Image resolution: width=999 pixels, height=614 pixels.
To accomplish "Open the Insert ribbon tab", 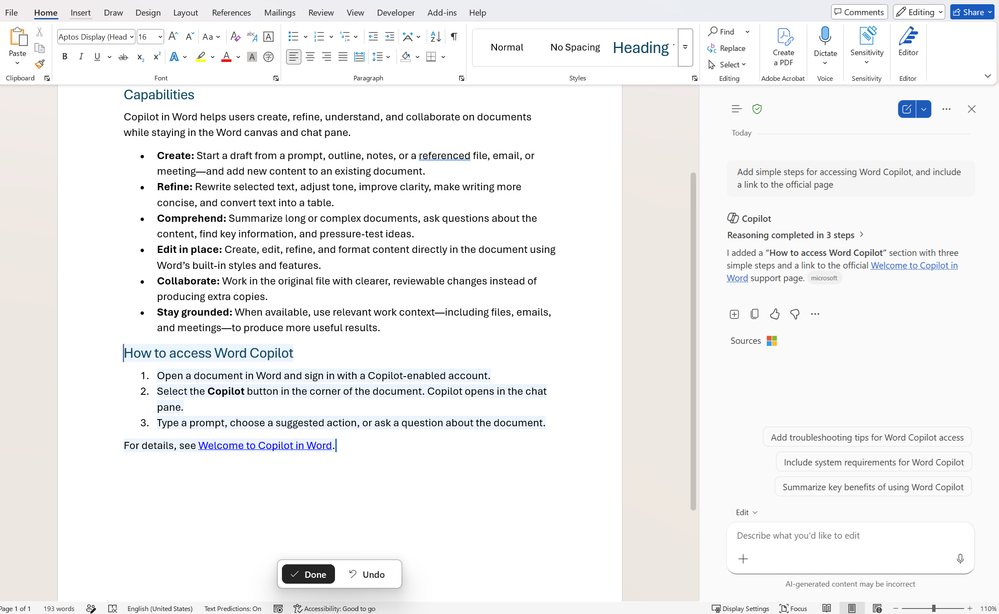I will click(x=80, y=13).
